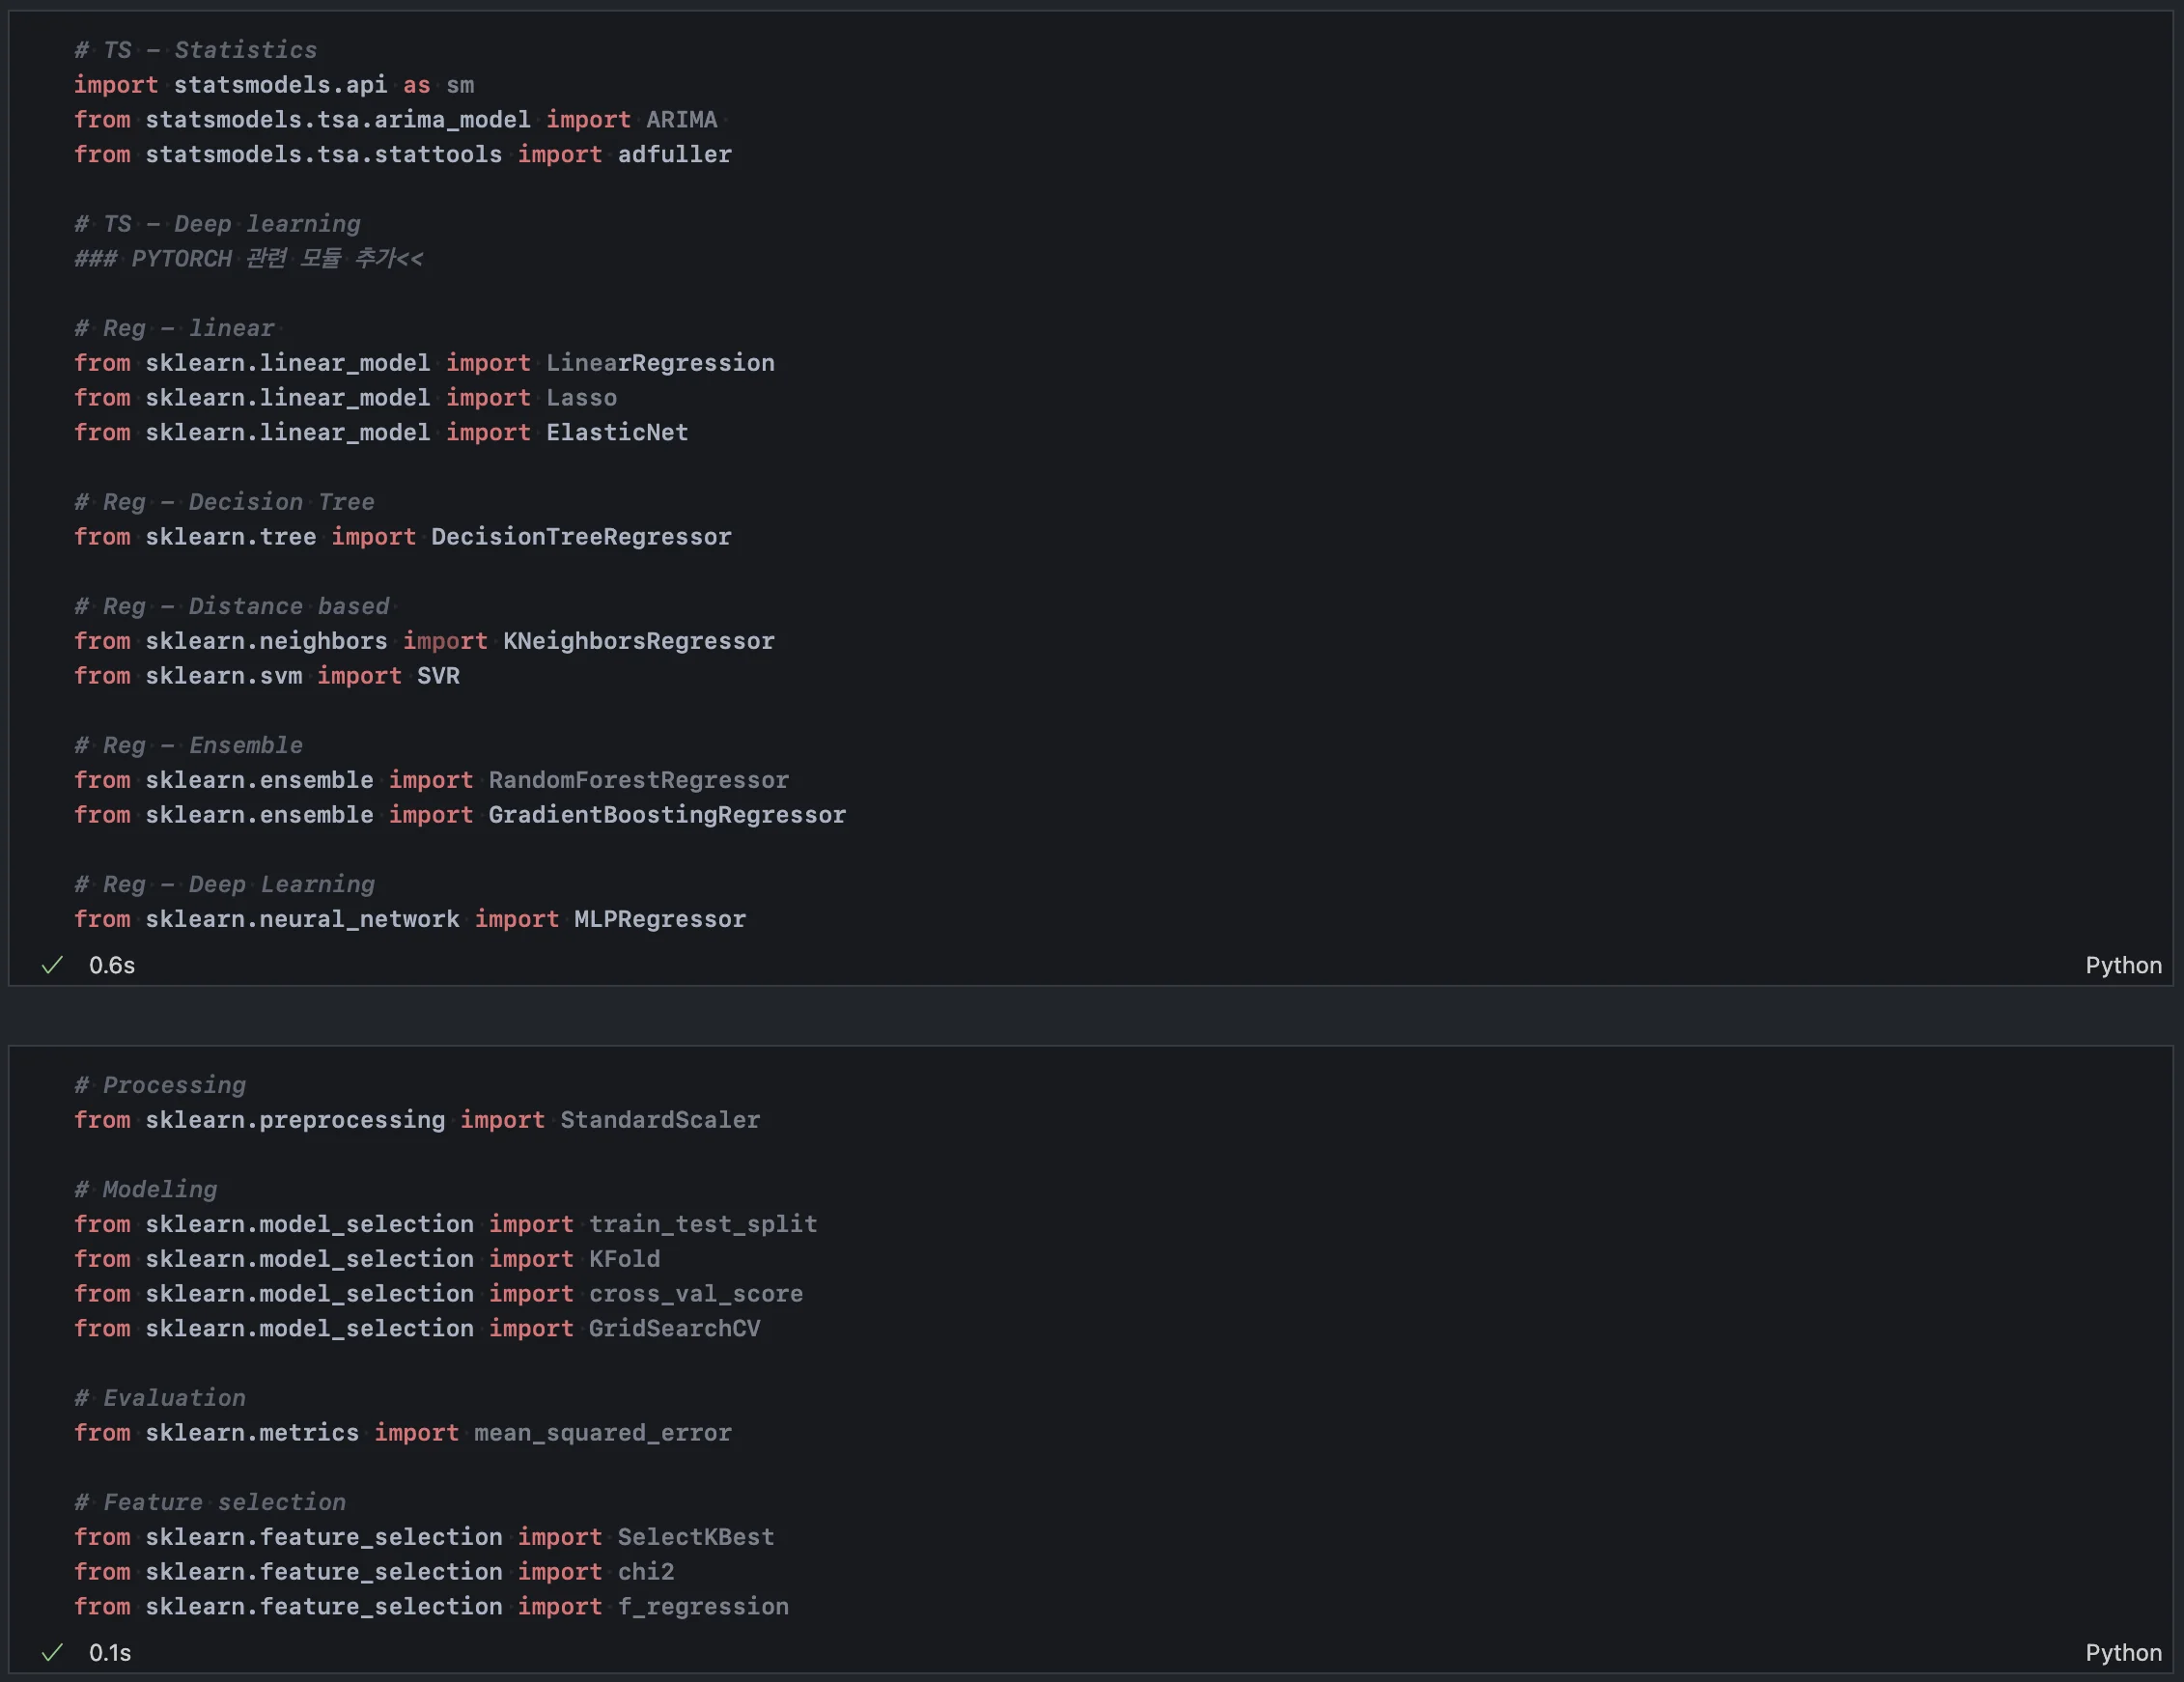This screenshot has height=1682, width=2184.
Task: Click the mean_squared_error import name
Action: point(602,1433)
